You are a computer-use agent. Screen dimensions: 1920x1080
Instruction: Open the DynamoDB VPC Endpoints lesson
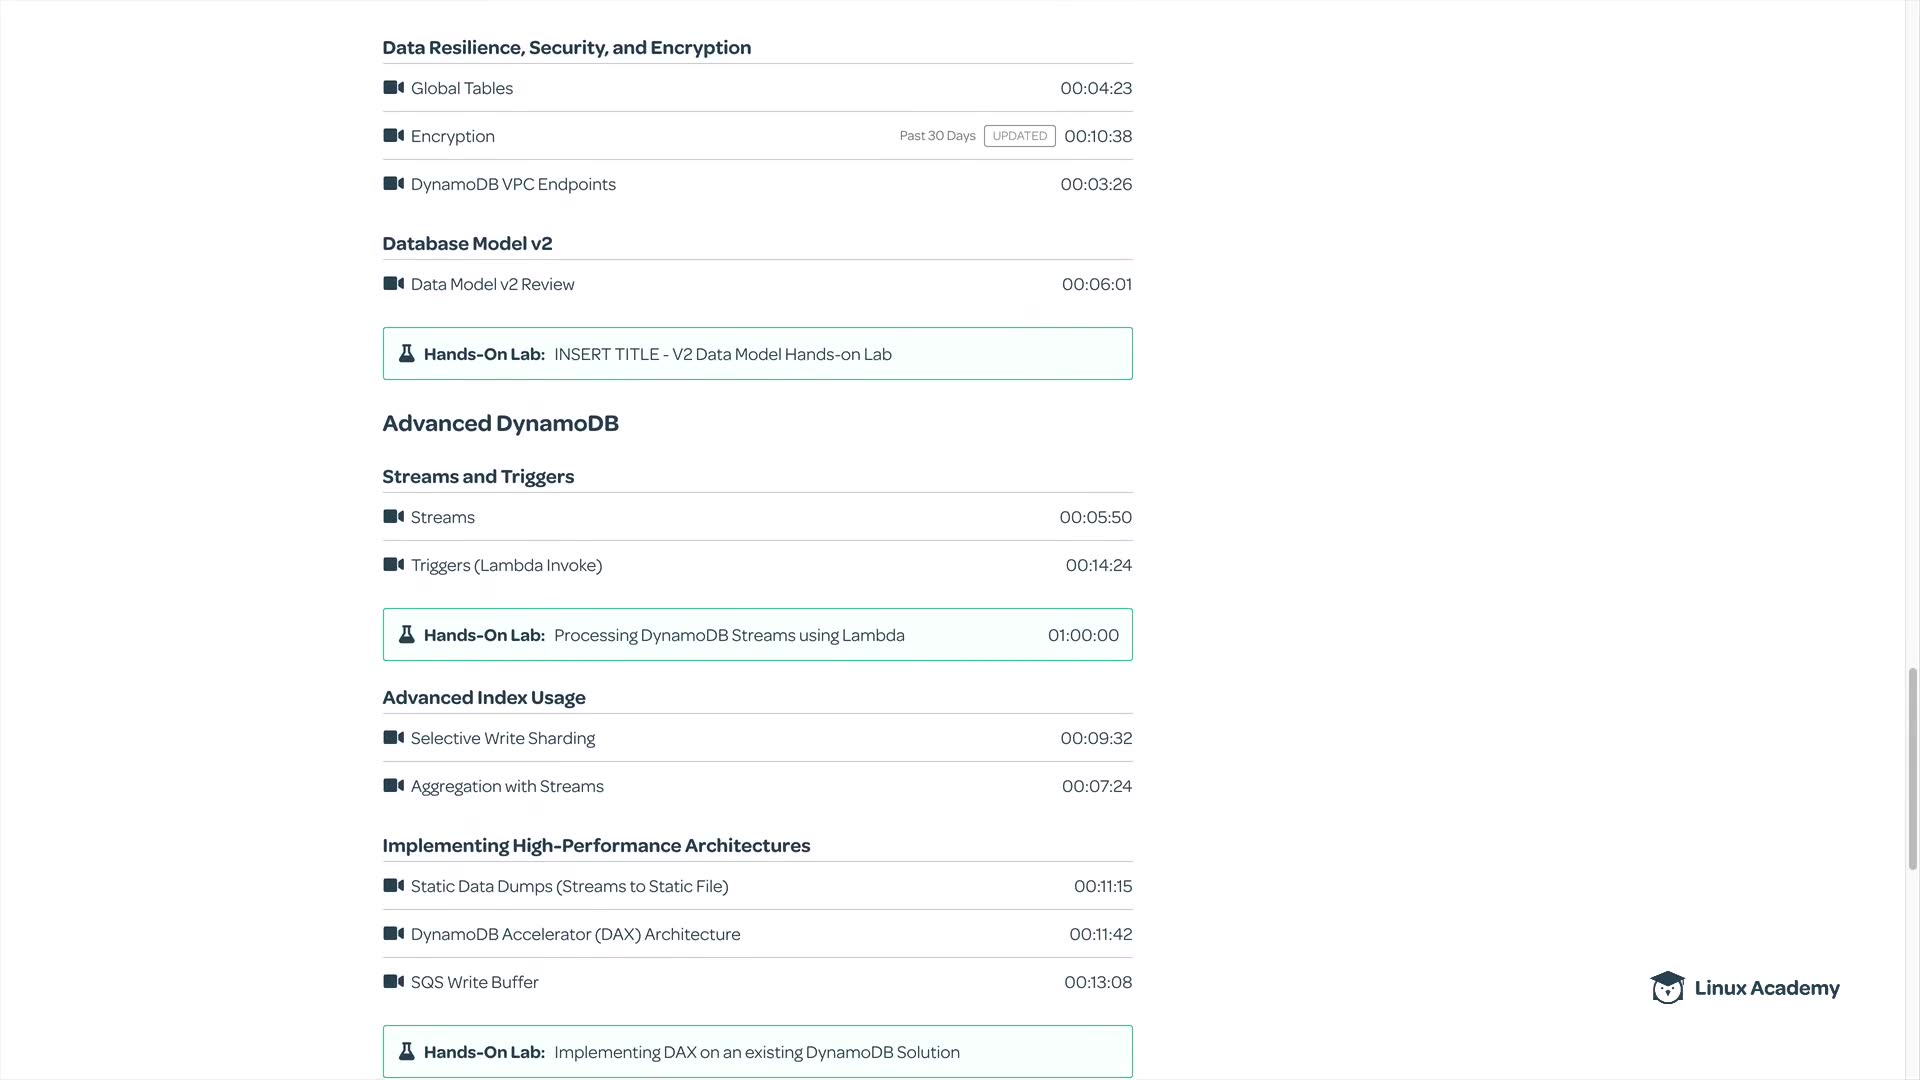coord(513,184)
